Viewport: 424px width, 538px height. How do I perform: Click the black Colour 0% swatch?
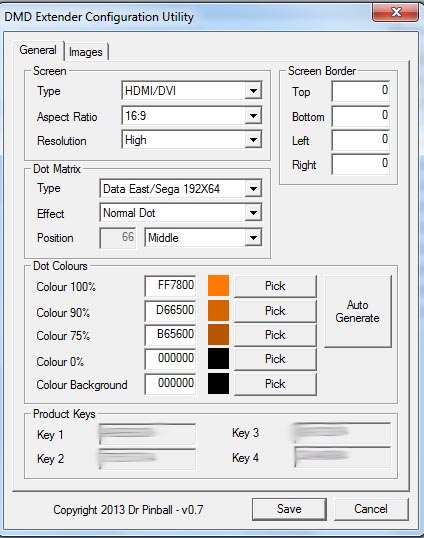(x=218, y=359)
